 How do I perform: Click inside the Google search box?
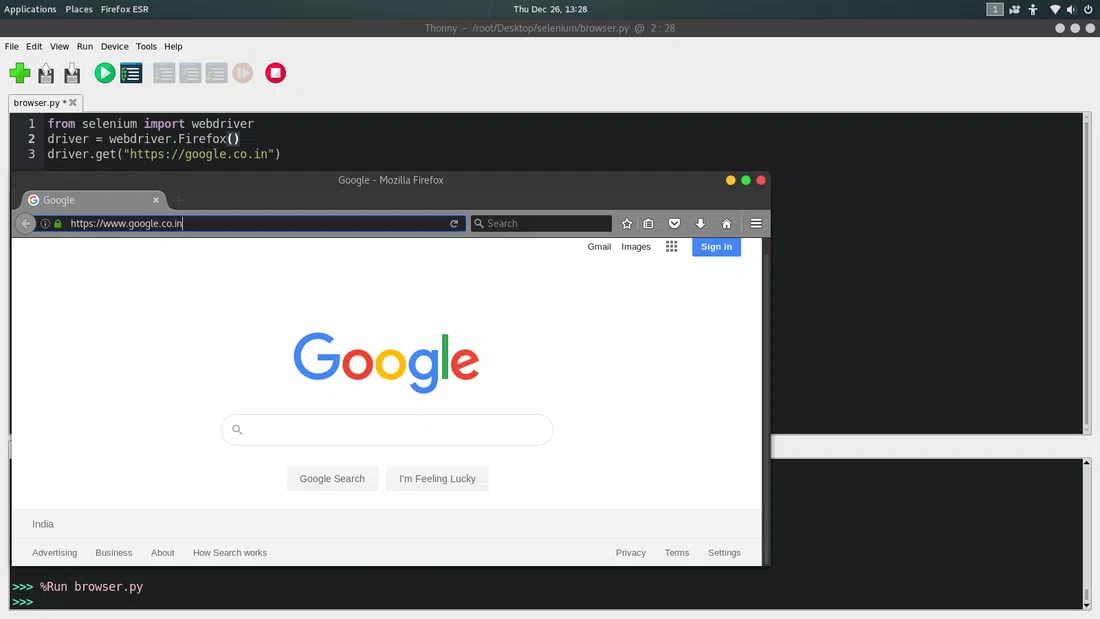click(387, 430)
